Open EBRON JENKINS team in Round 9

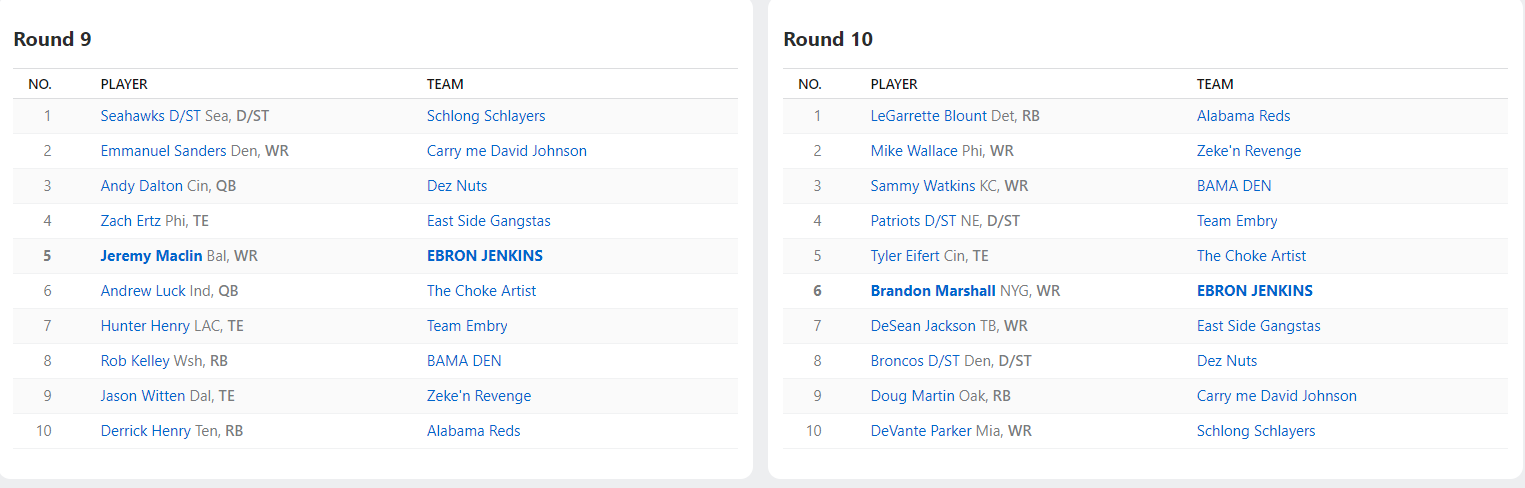coord(484,256)
